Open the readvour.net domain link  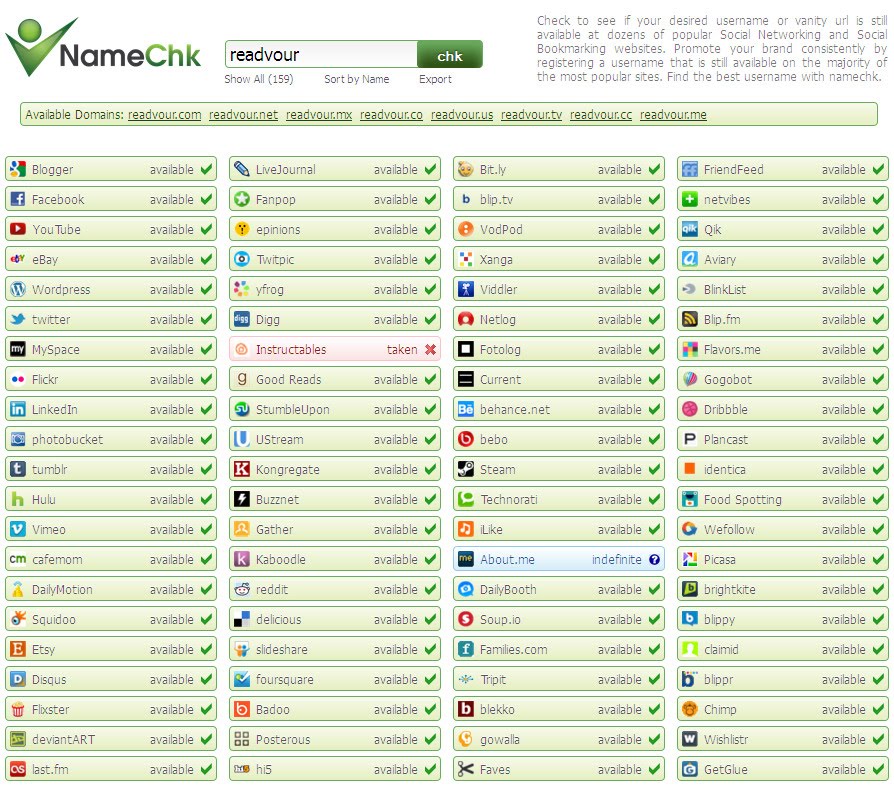pyautogui.click(x=243, y=115)
